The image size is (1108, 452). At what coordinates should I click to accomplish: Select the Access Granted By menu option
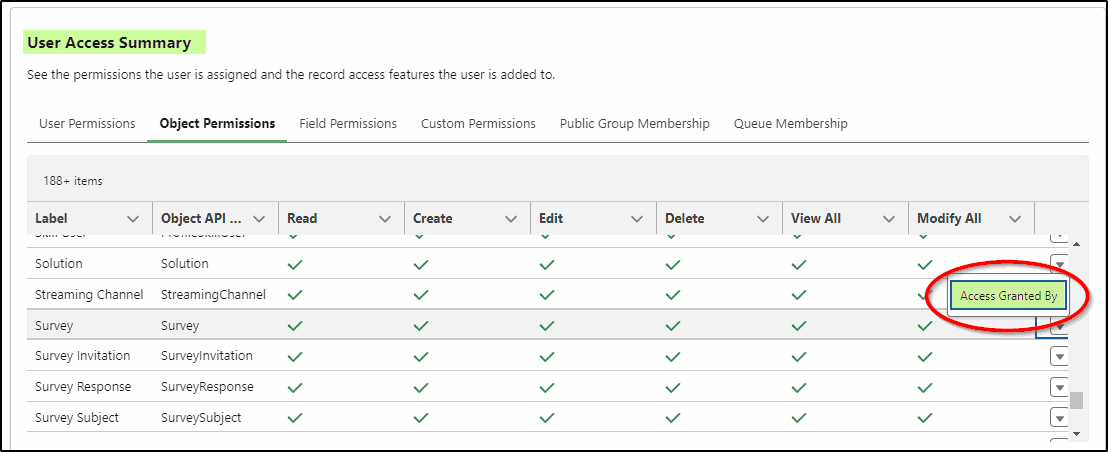coord(1008,297)
